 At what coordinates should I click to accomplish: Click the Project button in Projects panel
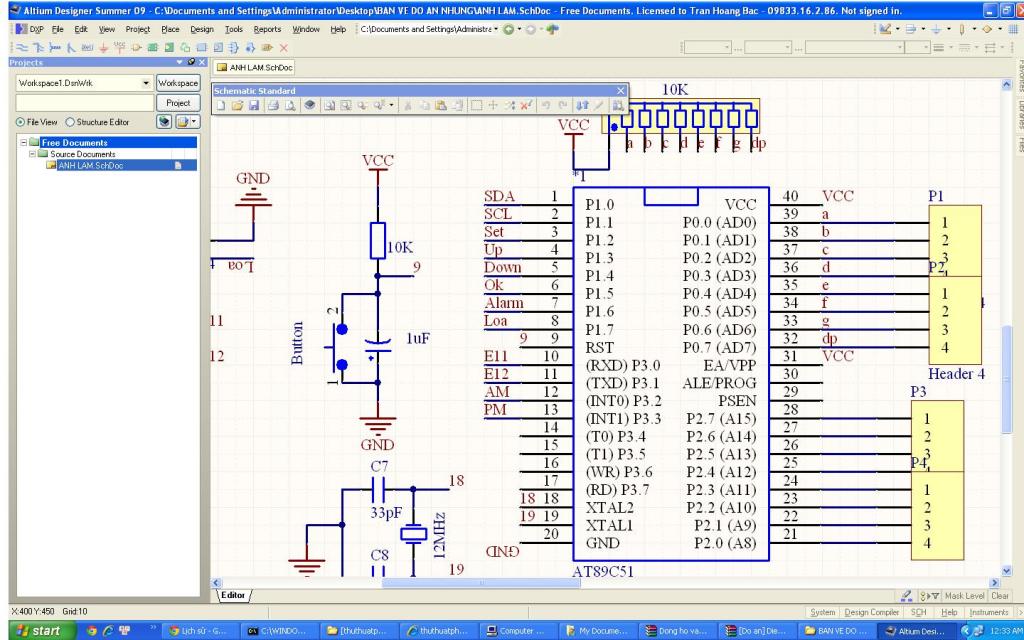point(178,103)
